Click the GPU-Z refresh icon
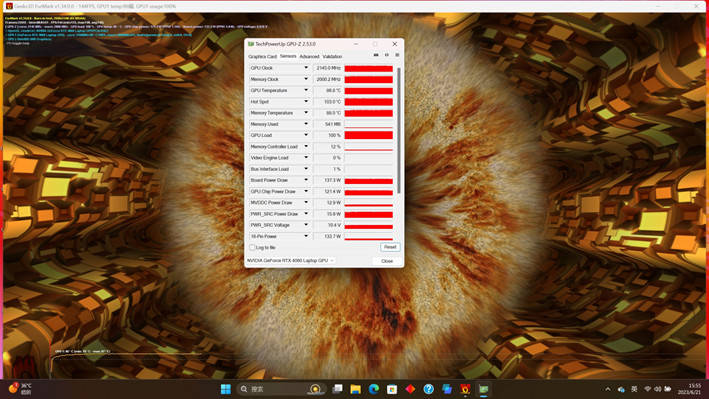This screenshot has width=709, height=399. coord(387,55)
